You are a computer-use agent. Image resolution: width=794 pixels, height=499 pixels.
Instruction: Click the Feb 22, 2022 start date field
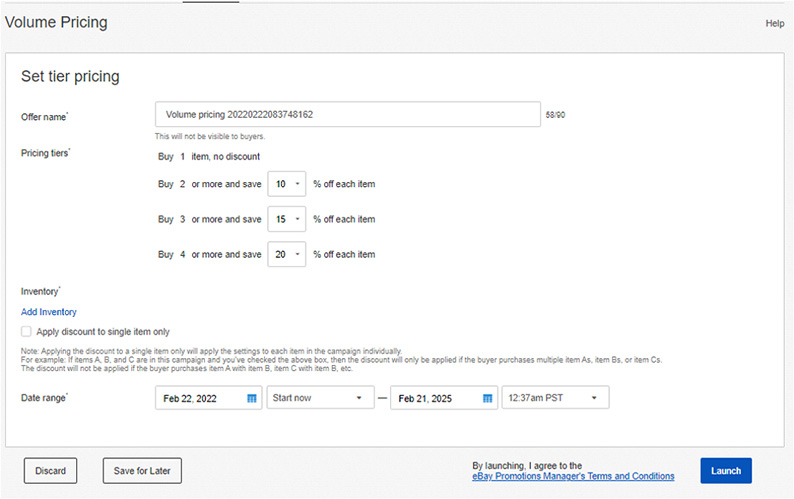200,398
